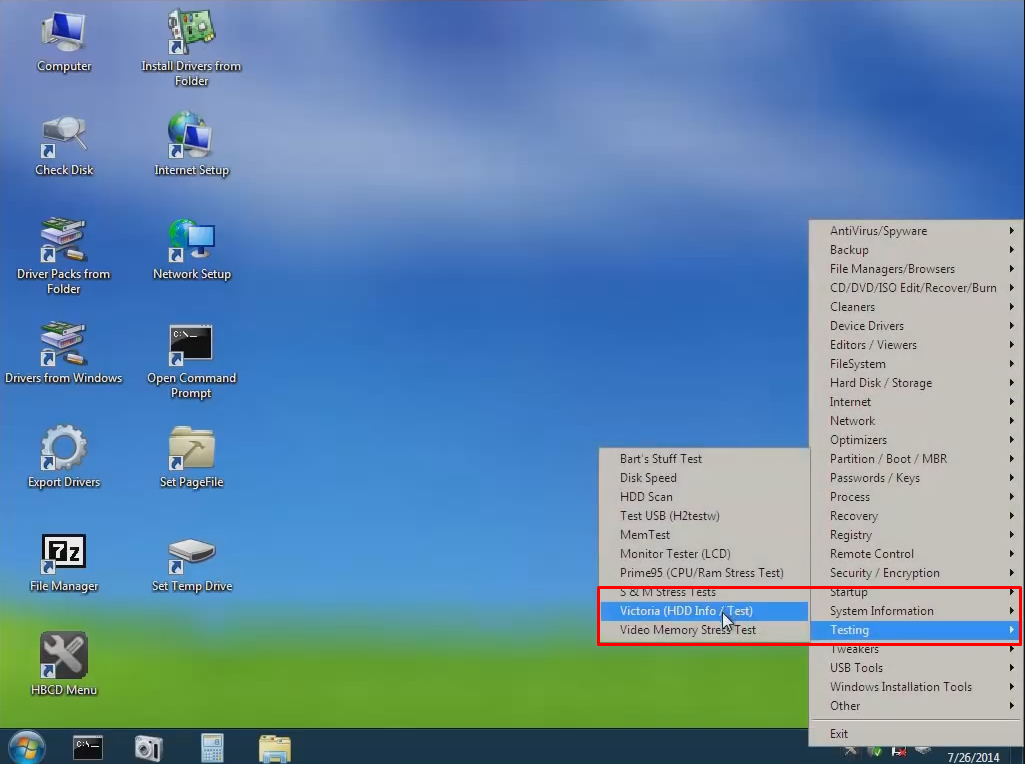Expand the FileSystem submenu

click(x=915, y=363)
